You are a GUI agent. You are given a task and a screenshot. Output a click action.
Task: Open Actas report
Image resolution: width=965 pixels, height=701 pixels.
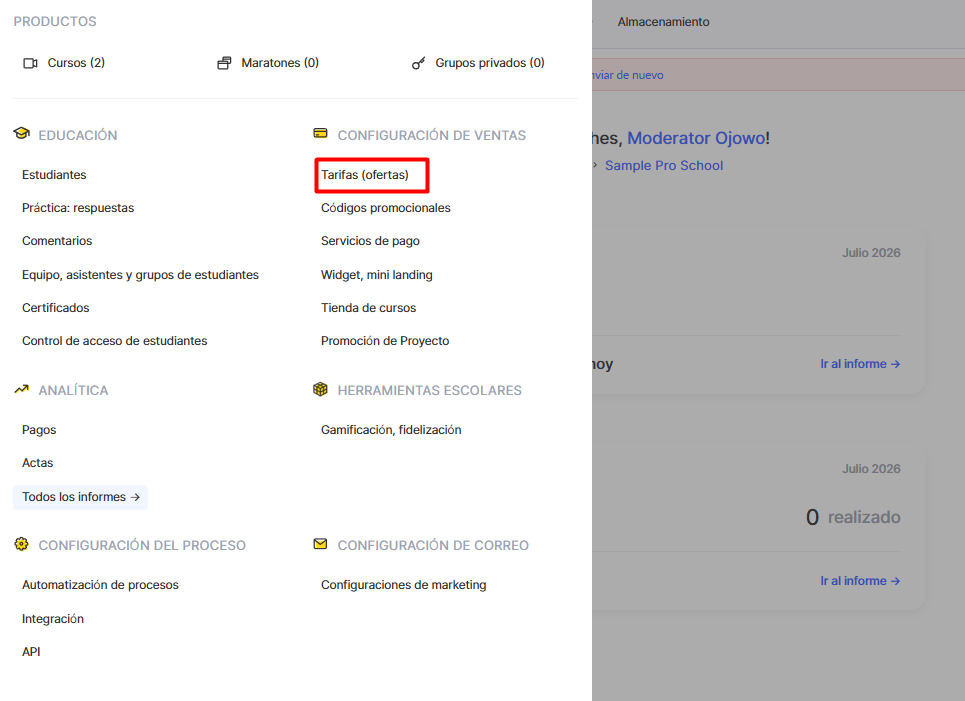click(38, 463)
